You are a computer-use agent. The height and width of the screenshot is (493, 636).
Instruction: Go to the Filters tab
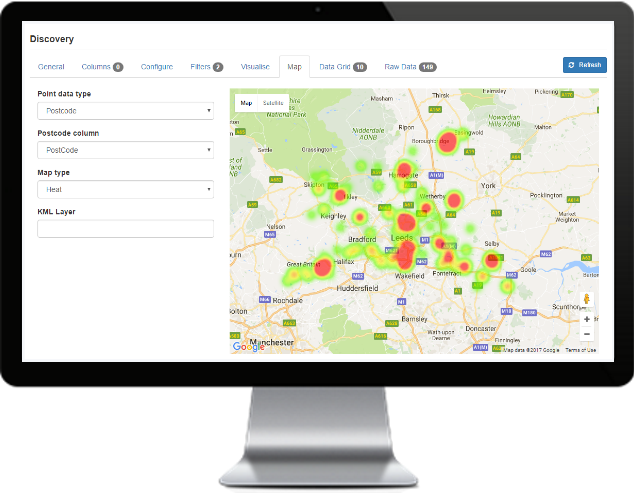click(x=206, y=67)
